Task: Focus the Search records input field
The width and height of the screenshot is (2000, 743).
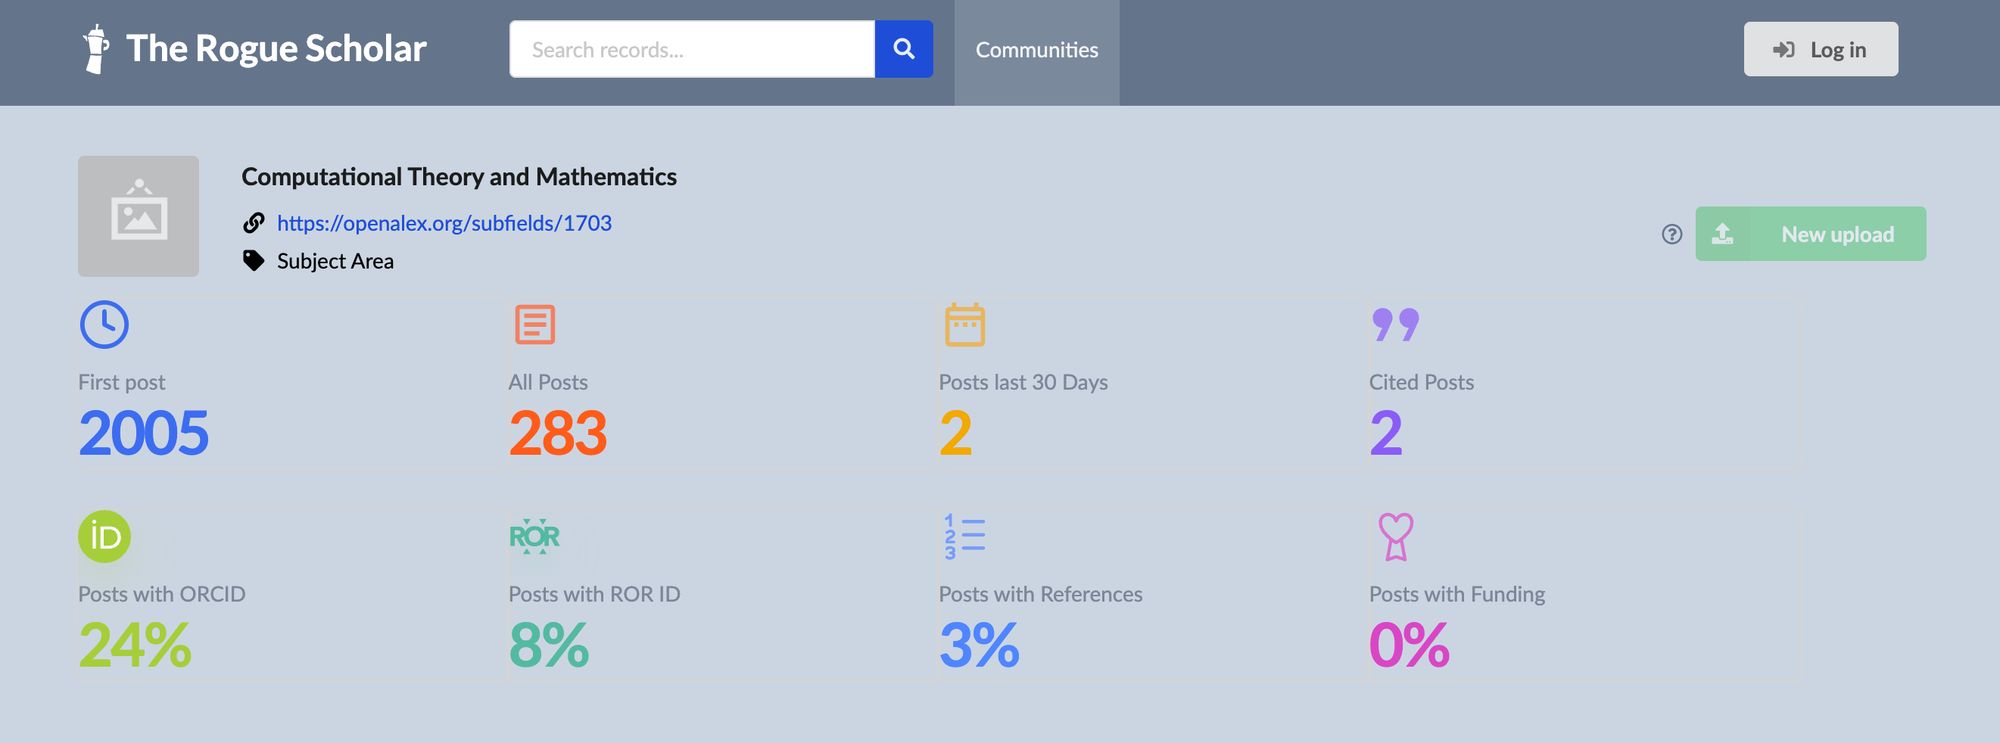Action: (x=692, y=49)
